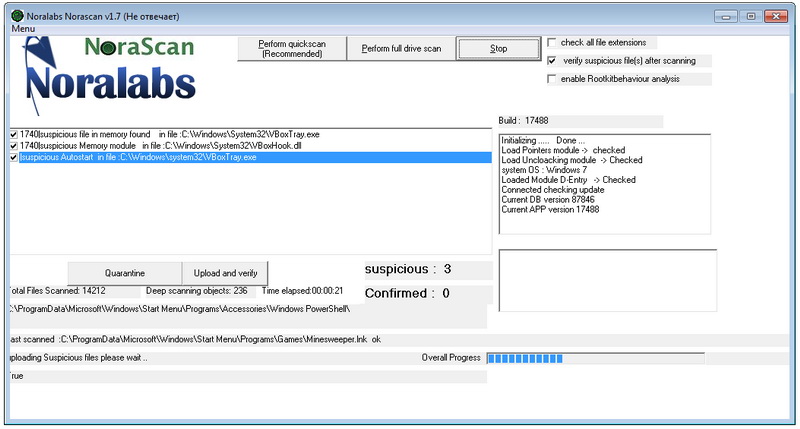This screenshot has width=800, height=429.
Task: Click the 'Build : 17488' label
Action: tap(523, 121)
